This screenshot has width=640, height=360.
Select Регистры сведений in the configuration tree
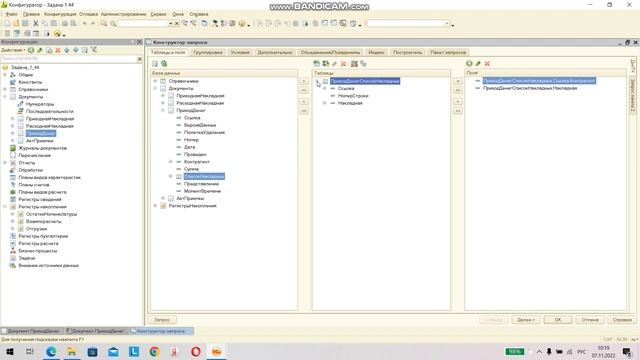tap(40, 200)
